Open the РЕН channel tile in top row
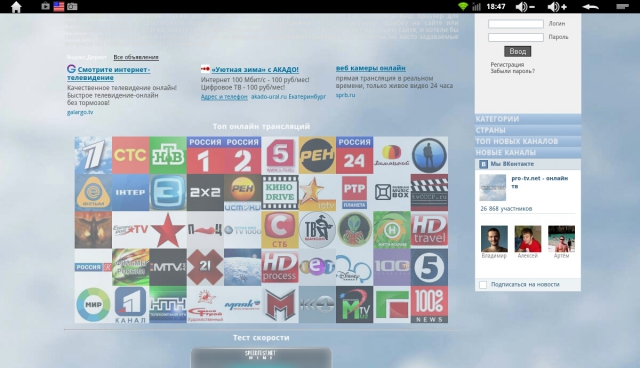 [317, 155]
